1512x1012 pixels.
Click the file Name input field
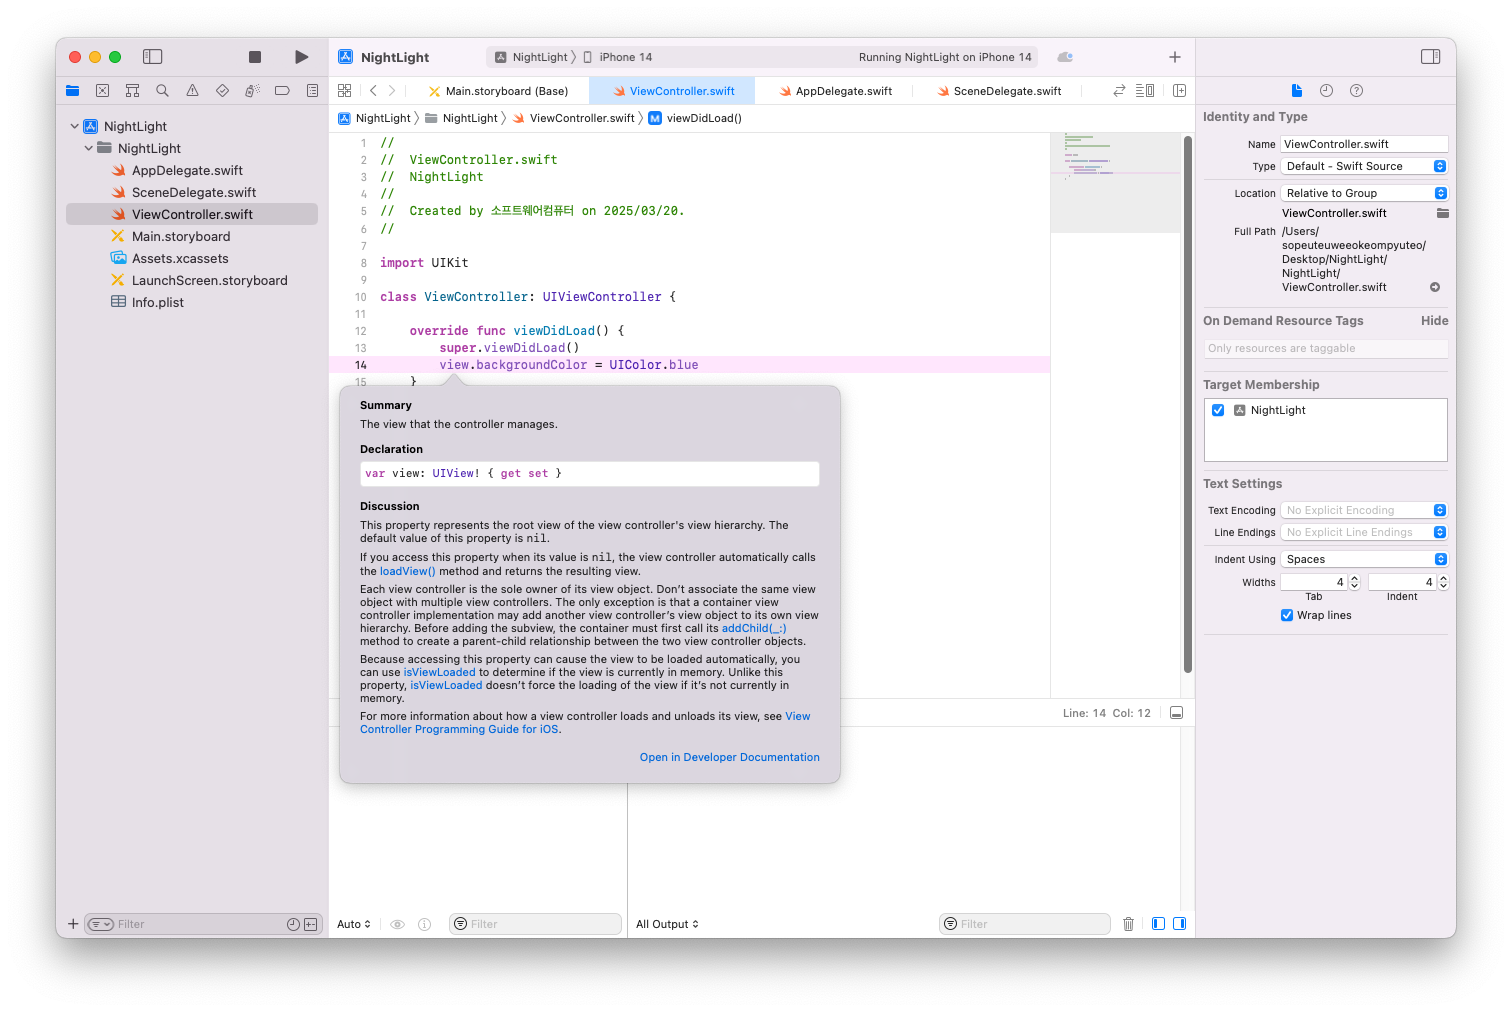[1364, 144]
